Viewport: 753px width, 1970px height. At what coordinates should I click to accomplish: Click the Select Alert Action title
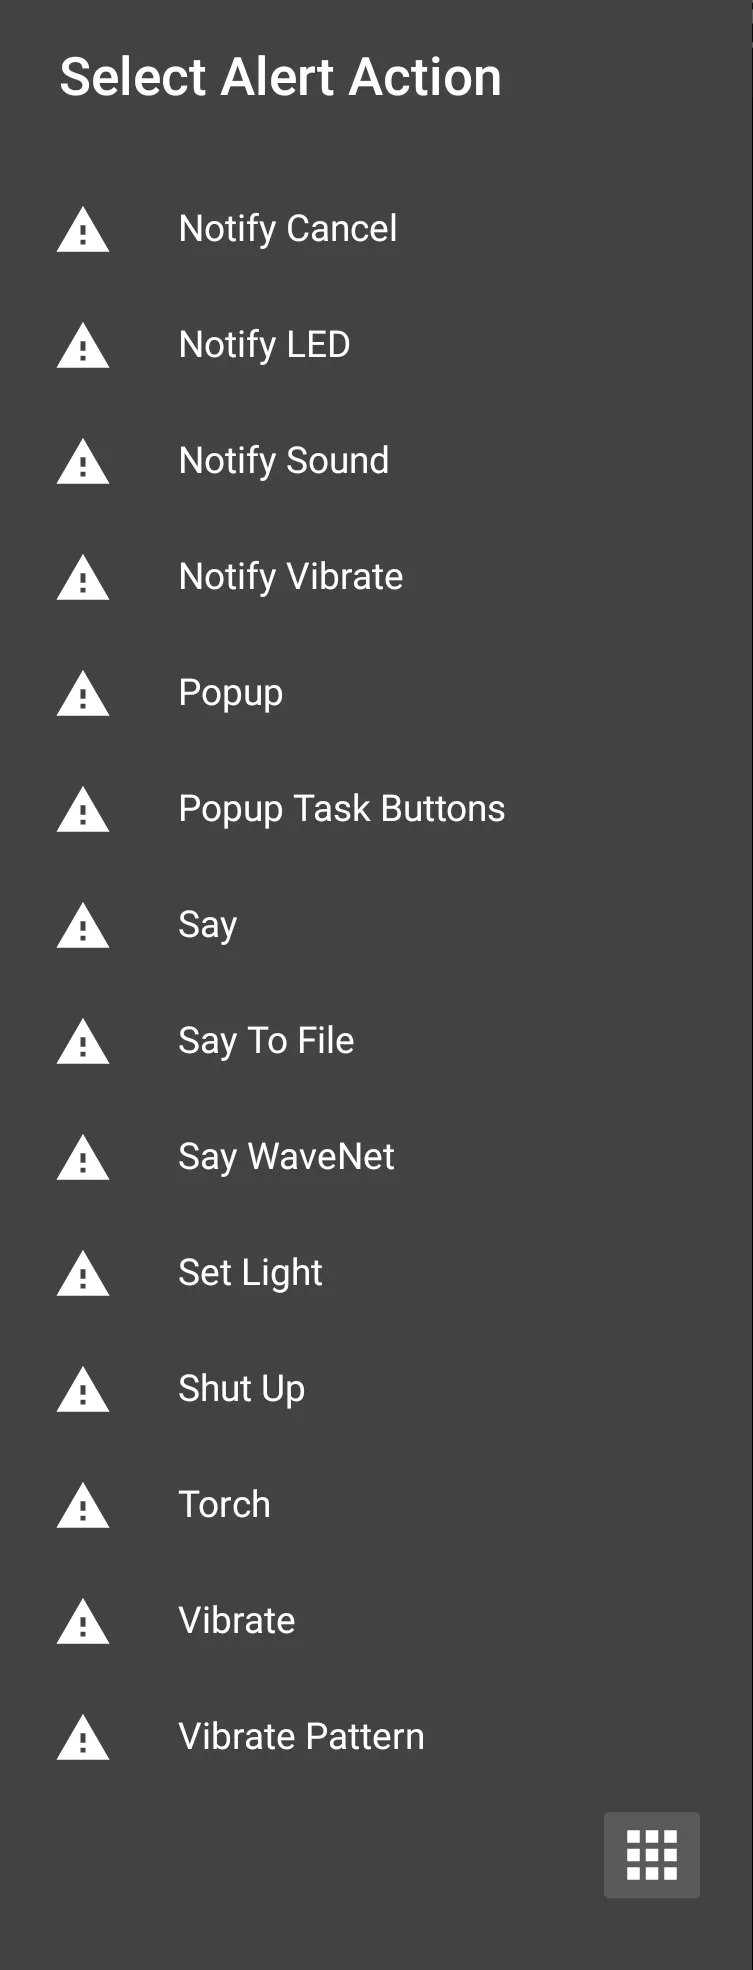[280, 77]
